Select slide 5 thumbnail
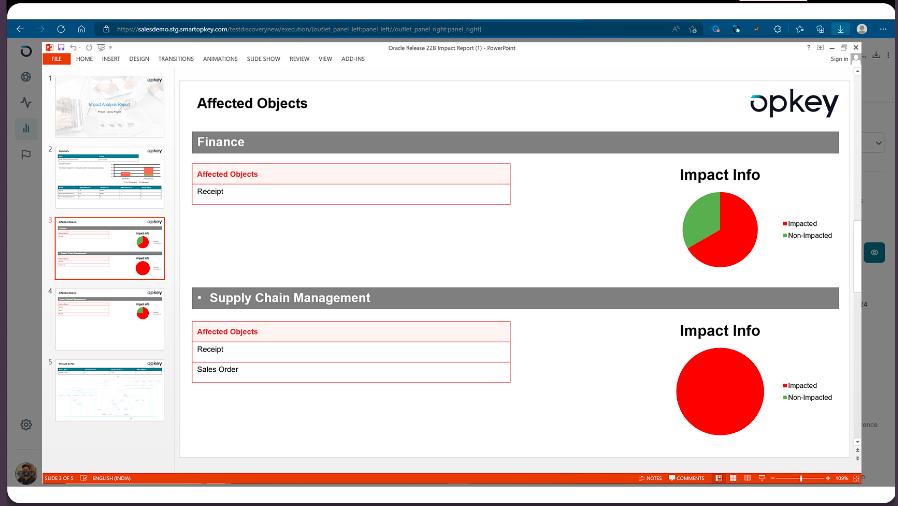This screenshot has width=898, height=506. coord(109,390)
